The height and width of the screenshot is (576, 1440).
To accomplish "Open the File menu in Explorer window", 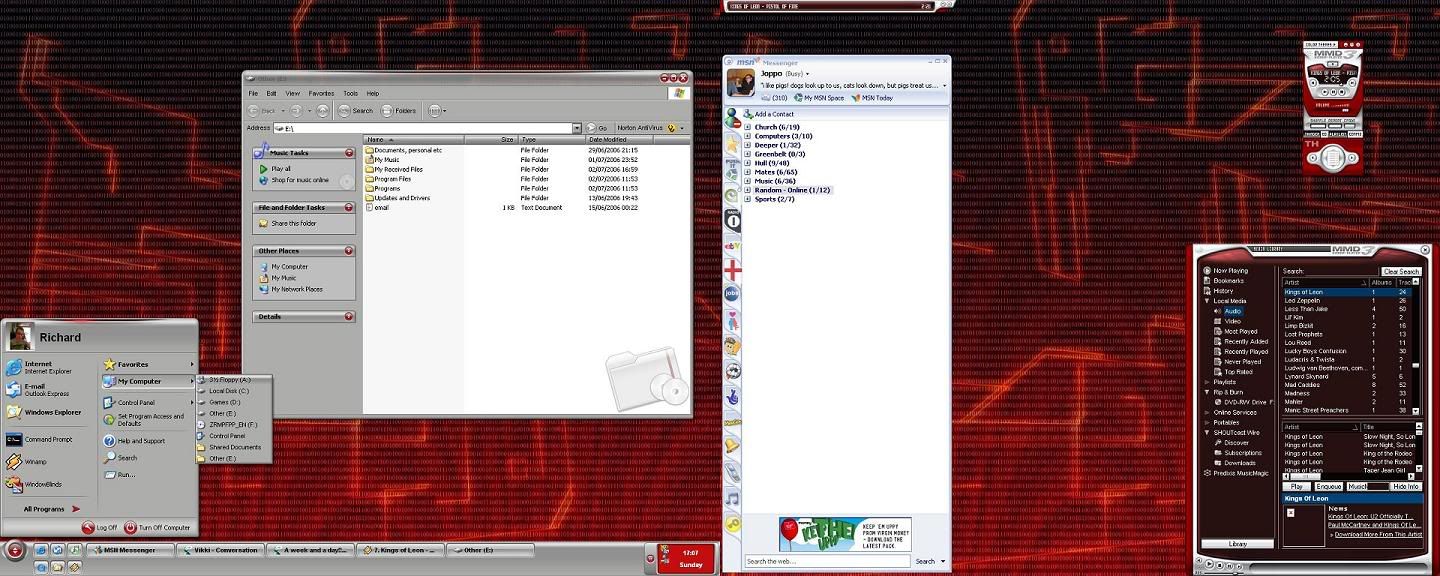I will pos(253,93).
